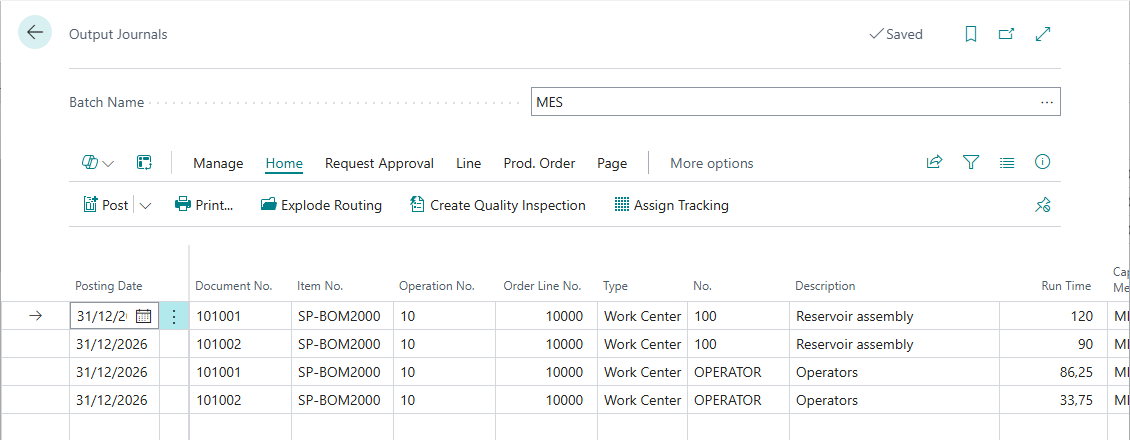Open page in new window icon
The height and width of the screenshot is (440, 1130).
click(1006, 34)
